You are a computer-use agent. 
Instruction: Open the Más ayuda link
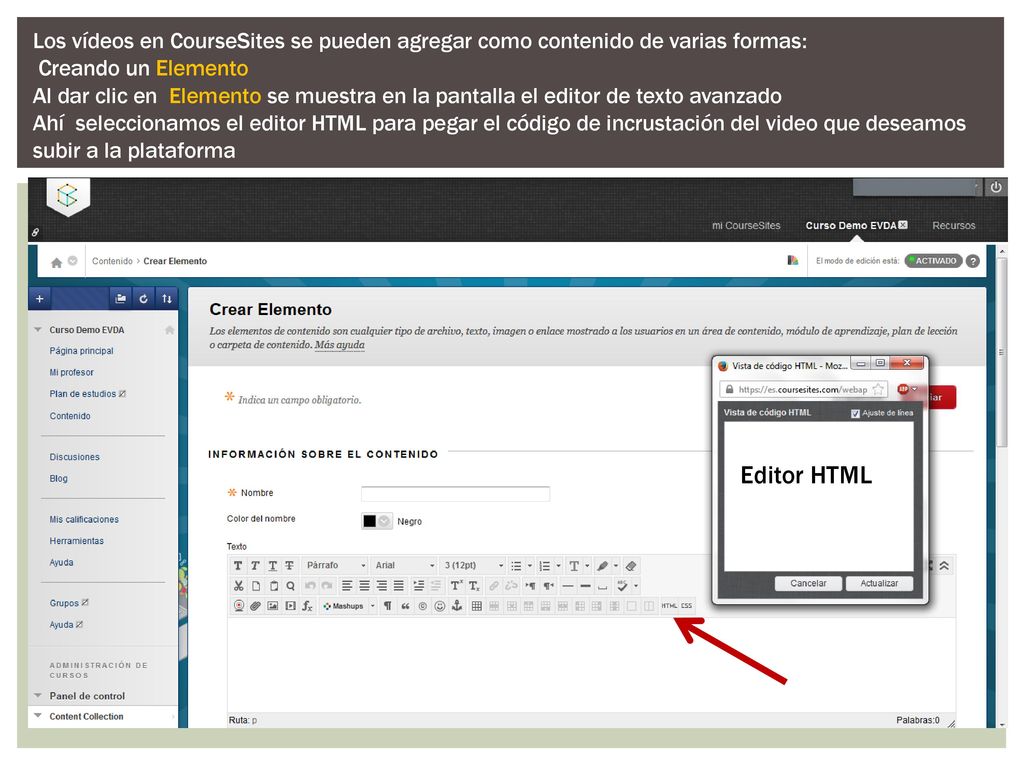(340, 345)
